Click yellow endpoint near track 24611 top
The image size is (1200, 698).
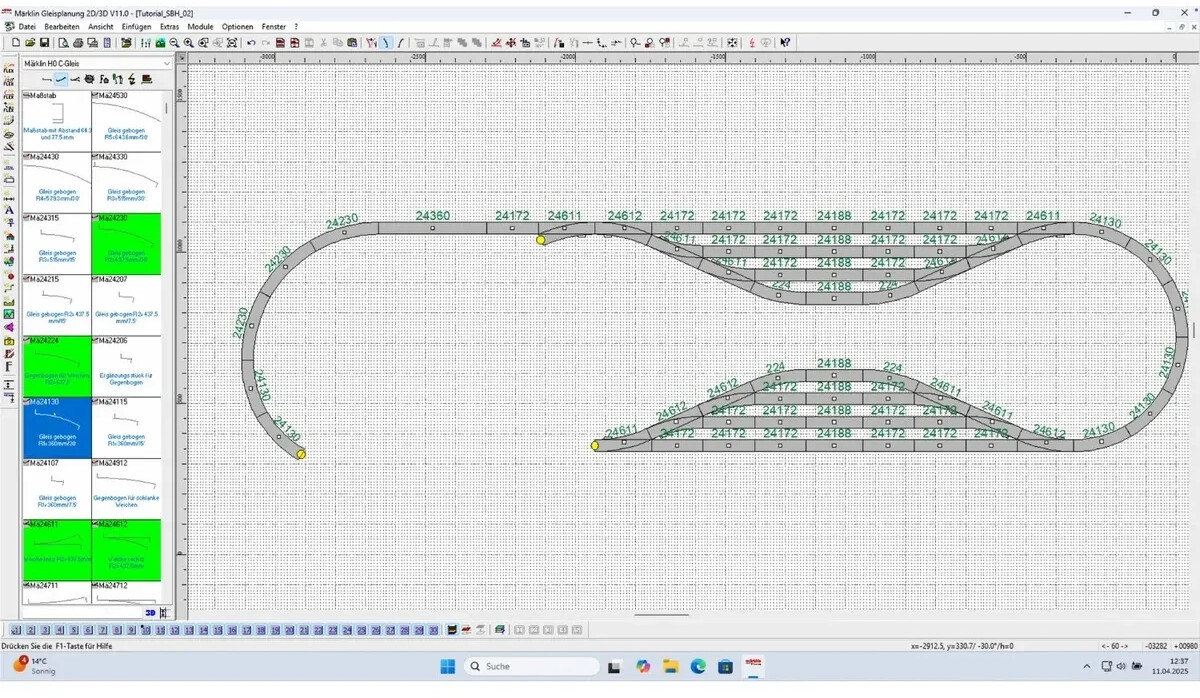point(541,240)
